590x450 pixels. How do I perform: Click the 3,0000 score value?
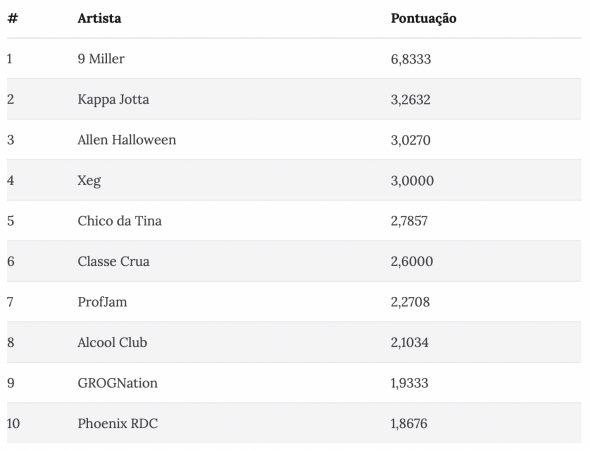412,181
